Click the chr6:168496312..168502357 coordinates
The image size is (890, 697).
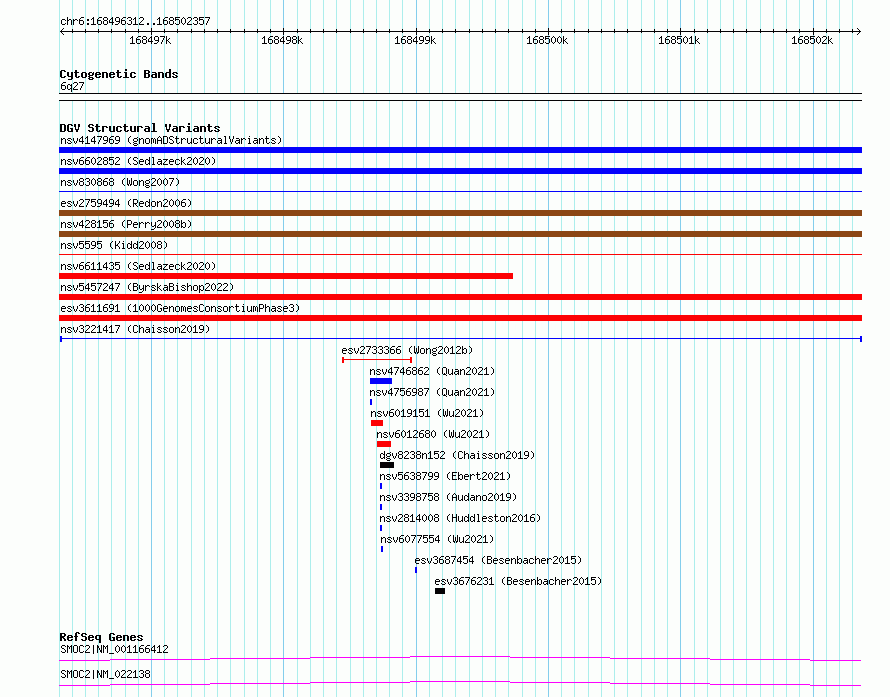[x=135, y=22]
